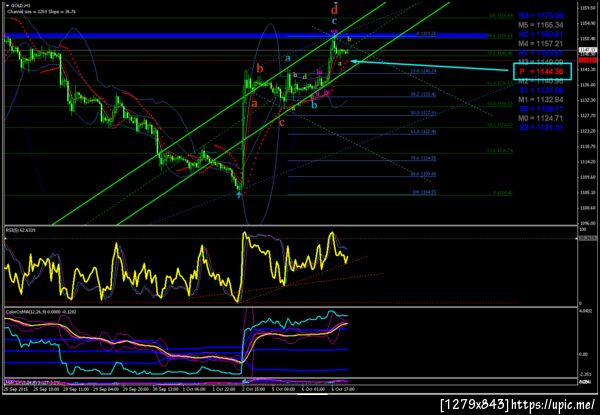Click the M1 = 1132.84 pivot label
The image size is (600, 415).
coord(541,100)
